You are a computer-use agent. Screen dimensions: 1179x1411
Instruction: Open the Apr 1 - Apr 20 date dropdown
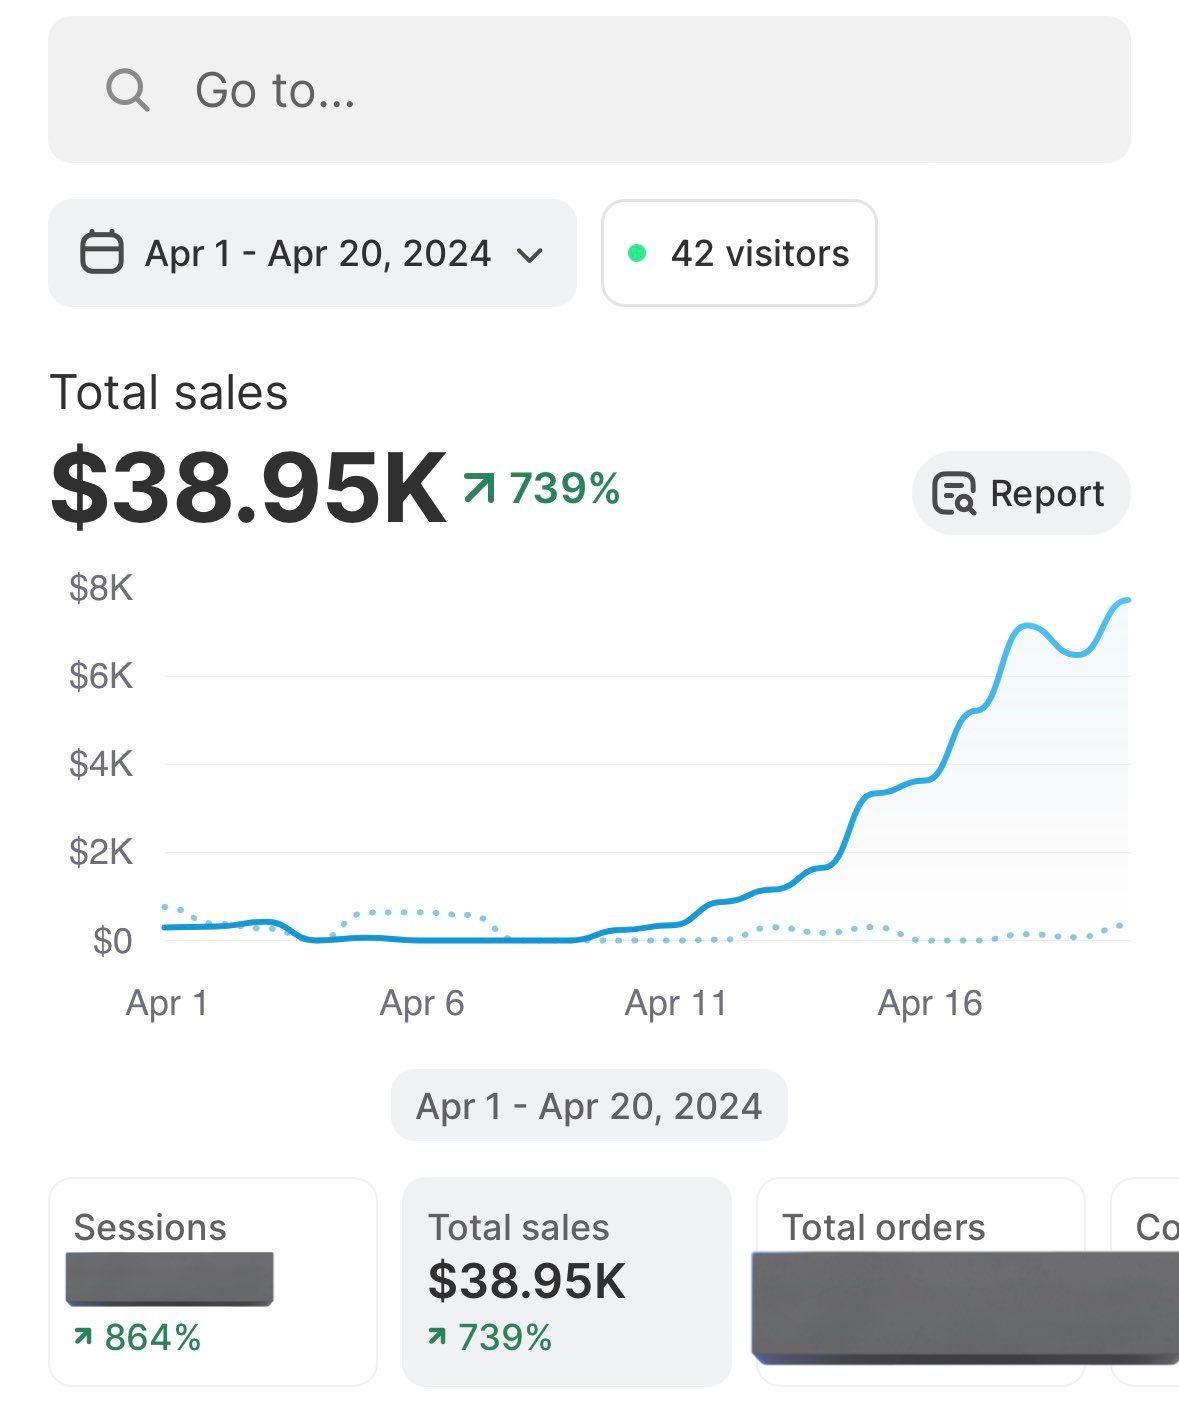[x=317, y=253]
